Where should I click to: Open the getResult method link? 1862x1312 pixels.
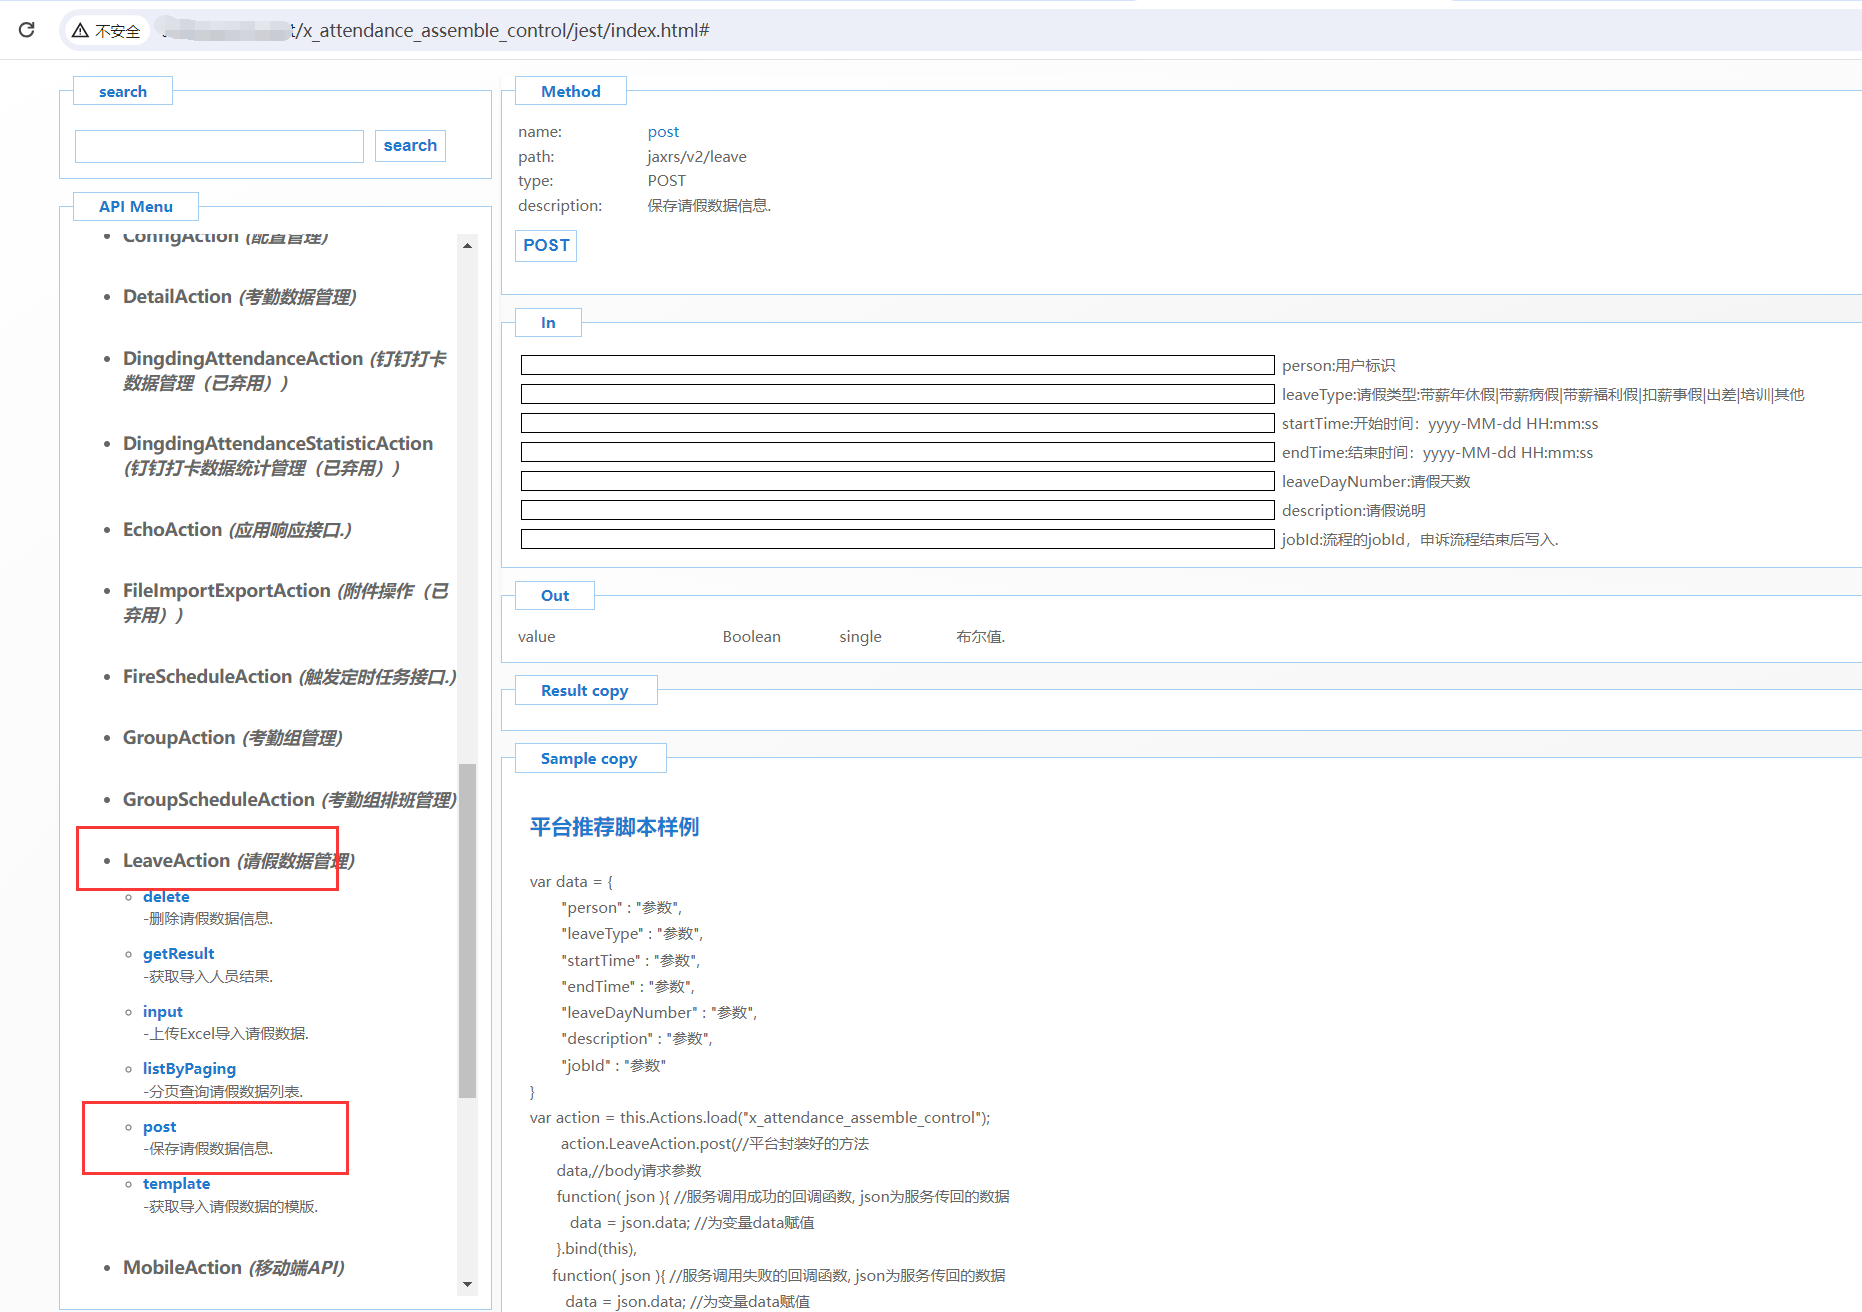pyautogui.click(x=179, y=954)
